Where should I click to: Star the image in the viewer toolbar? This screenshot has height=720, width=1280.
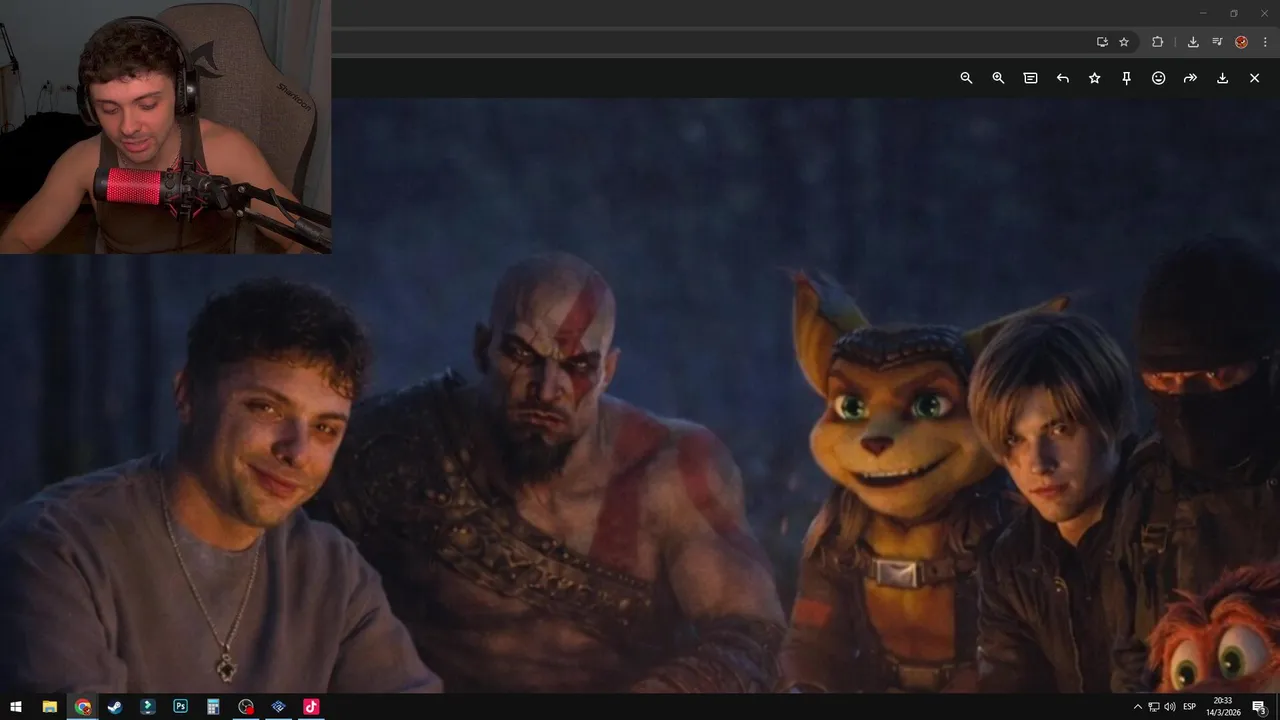pyautogui.click(x=1094, y=78)
